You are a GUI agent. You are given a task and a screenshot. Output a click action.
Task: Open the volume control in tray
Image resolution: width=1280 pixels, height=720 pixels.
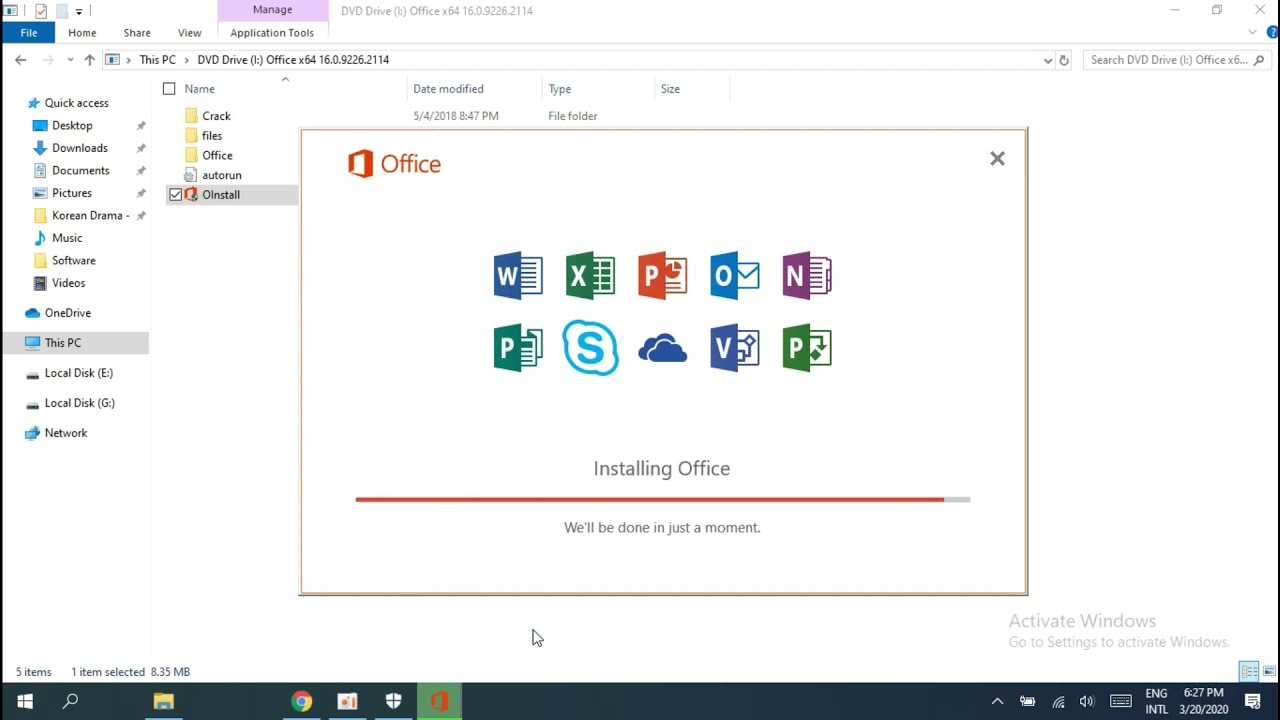click(1087, 702)
